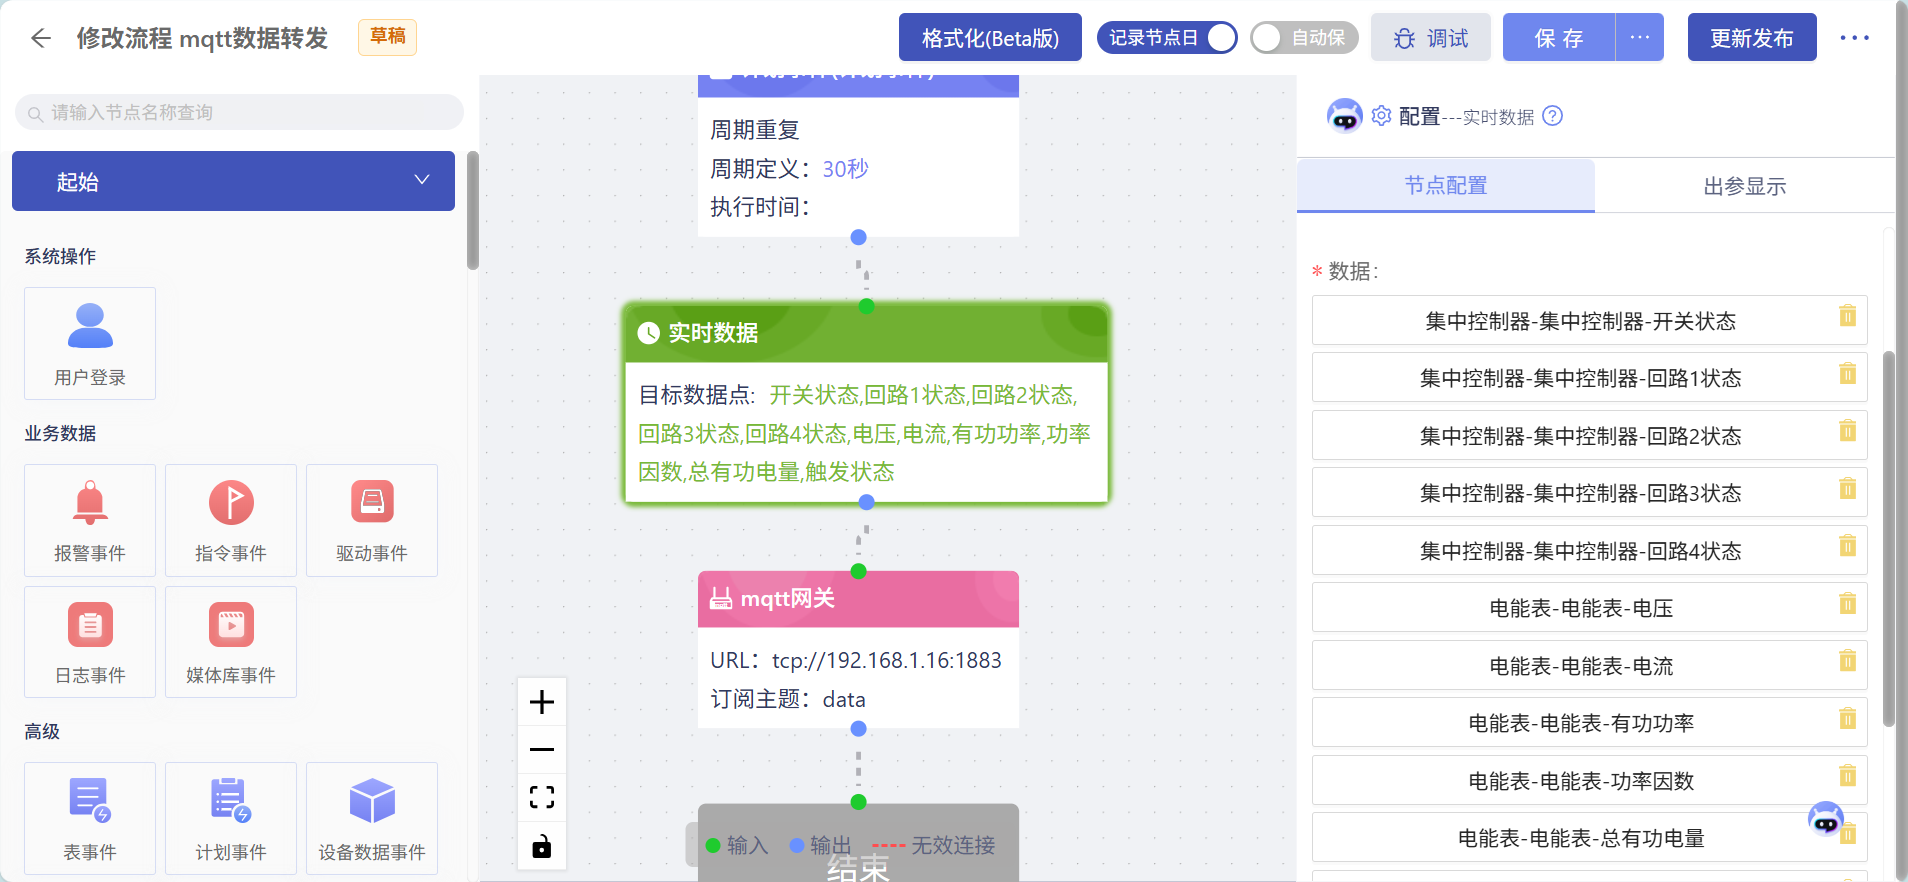1908x882 pixels.
Task: Click the fit-to-screen canvas icon
Action: 542,797
